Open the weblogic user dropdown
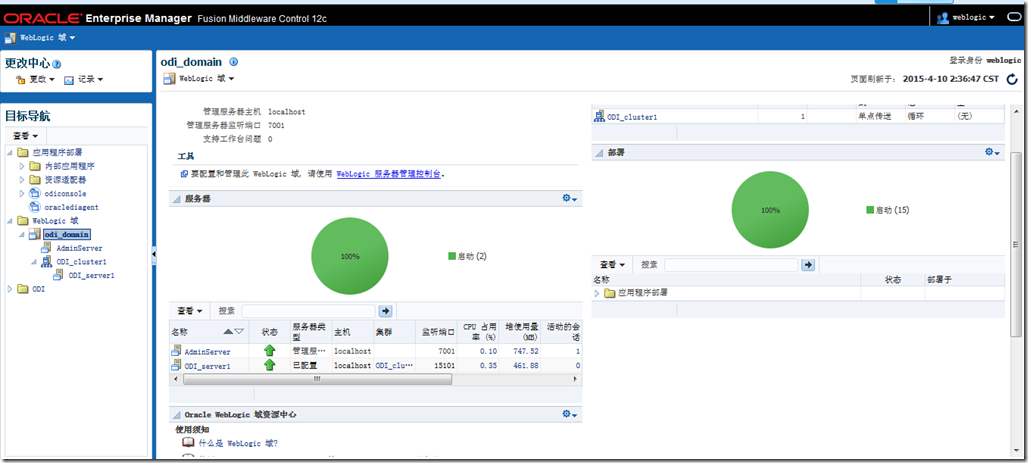Screen dimensions: 1028x463 pos(974,18)
